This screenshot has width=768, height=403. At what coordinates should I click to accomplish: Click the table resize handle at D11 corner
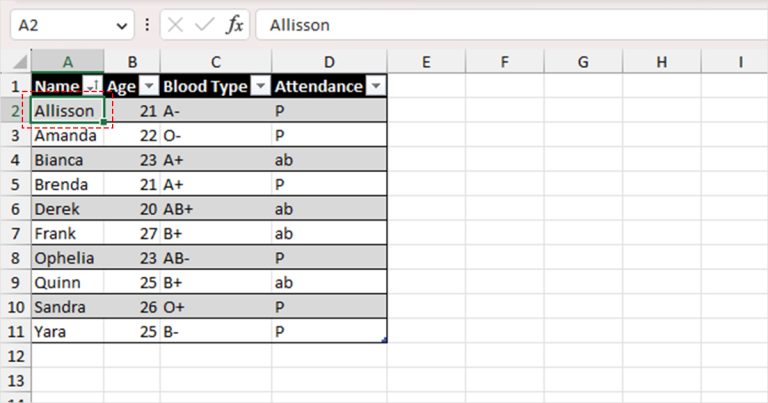pyautogui.click(x=384, y=339)
